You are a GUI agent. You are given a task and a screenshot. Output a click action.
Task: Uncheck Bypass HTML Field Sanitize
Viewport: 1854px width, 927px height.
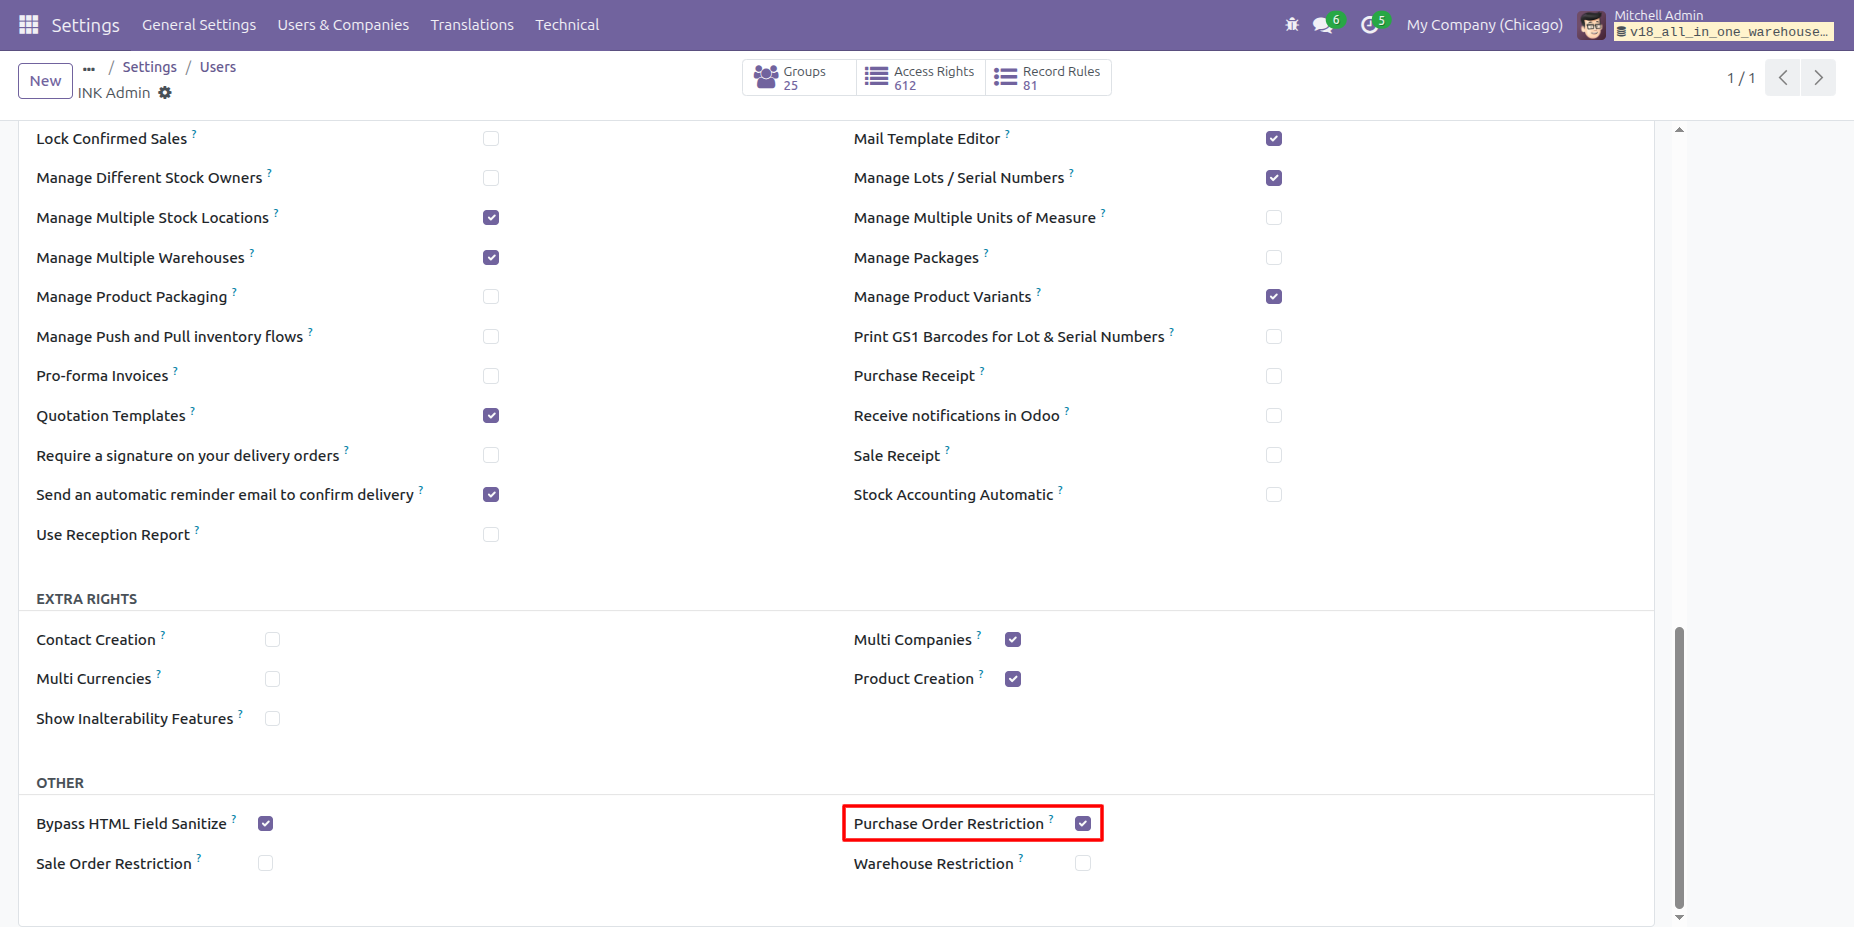(265, 823)
